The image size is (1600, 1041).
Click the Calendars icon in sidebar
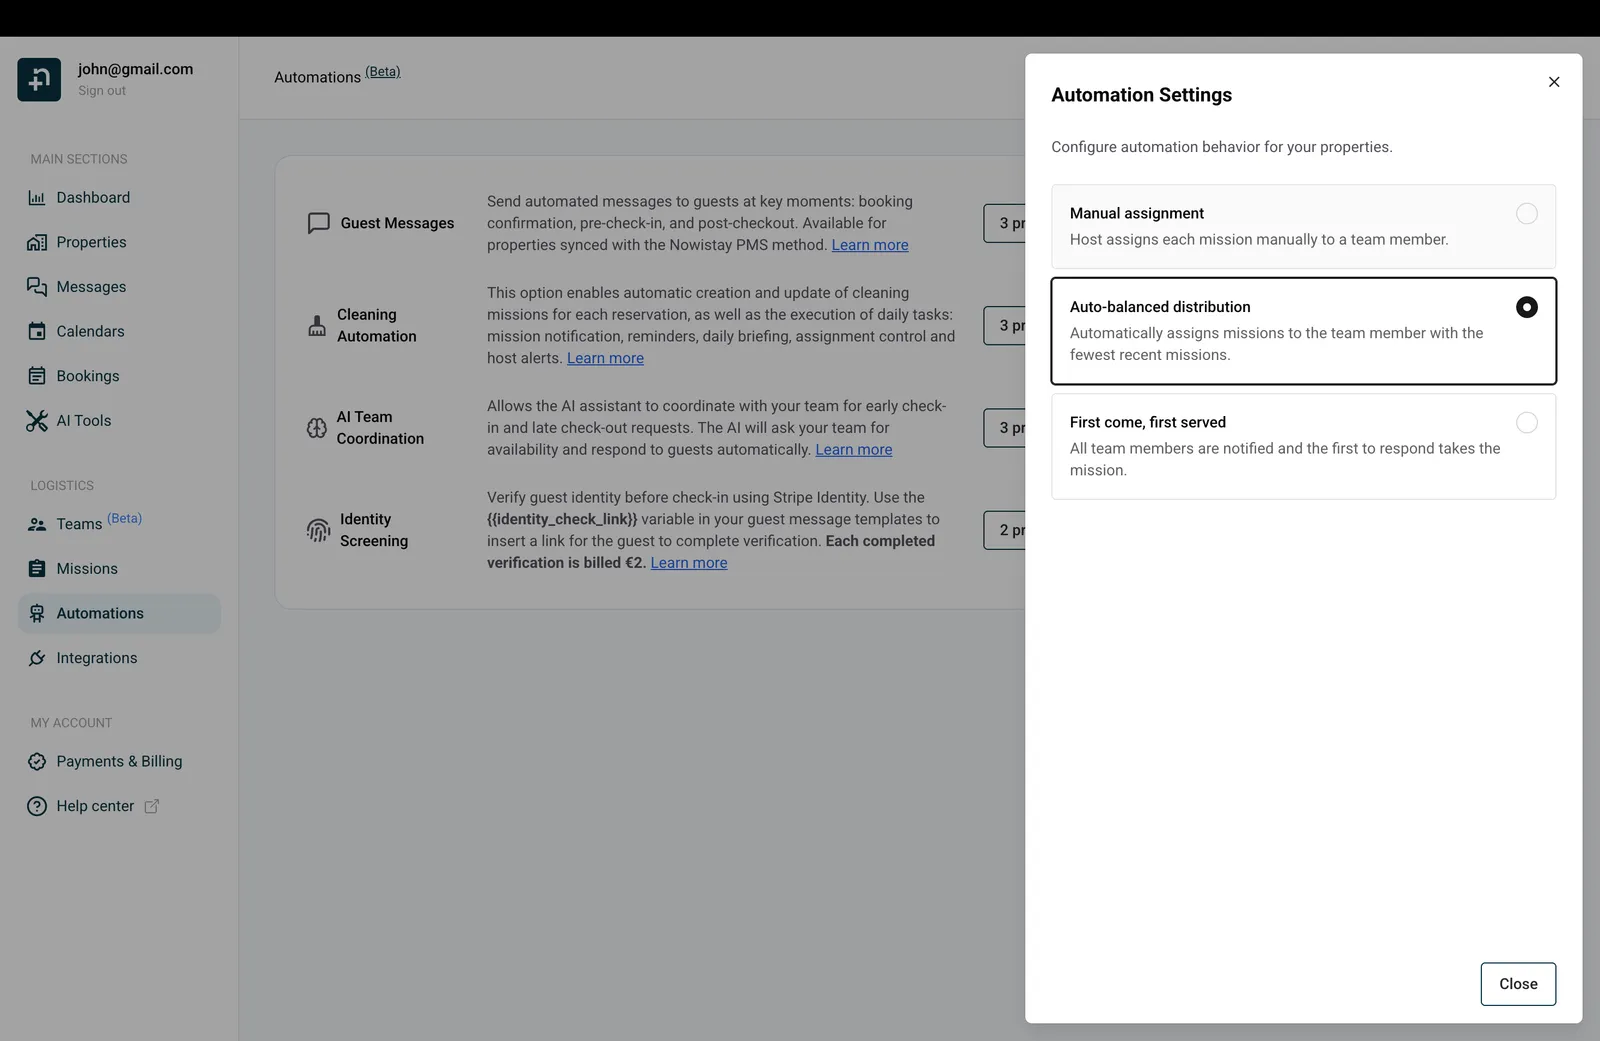pos(37,331)
